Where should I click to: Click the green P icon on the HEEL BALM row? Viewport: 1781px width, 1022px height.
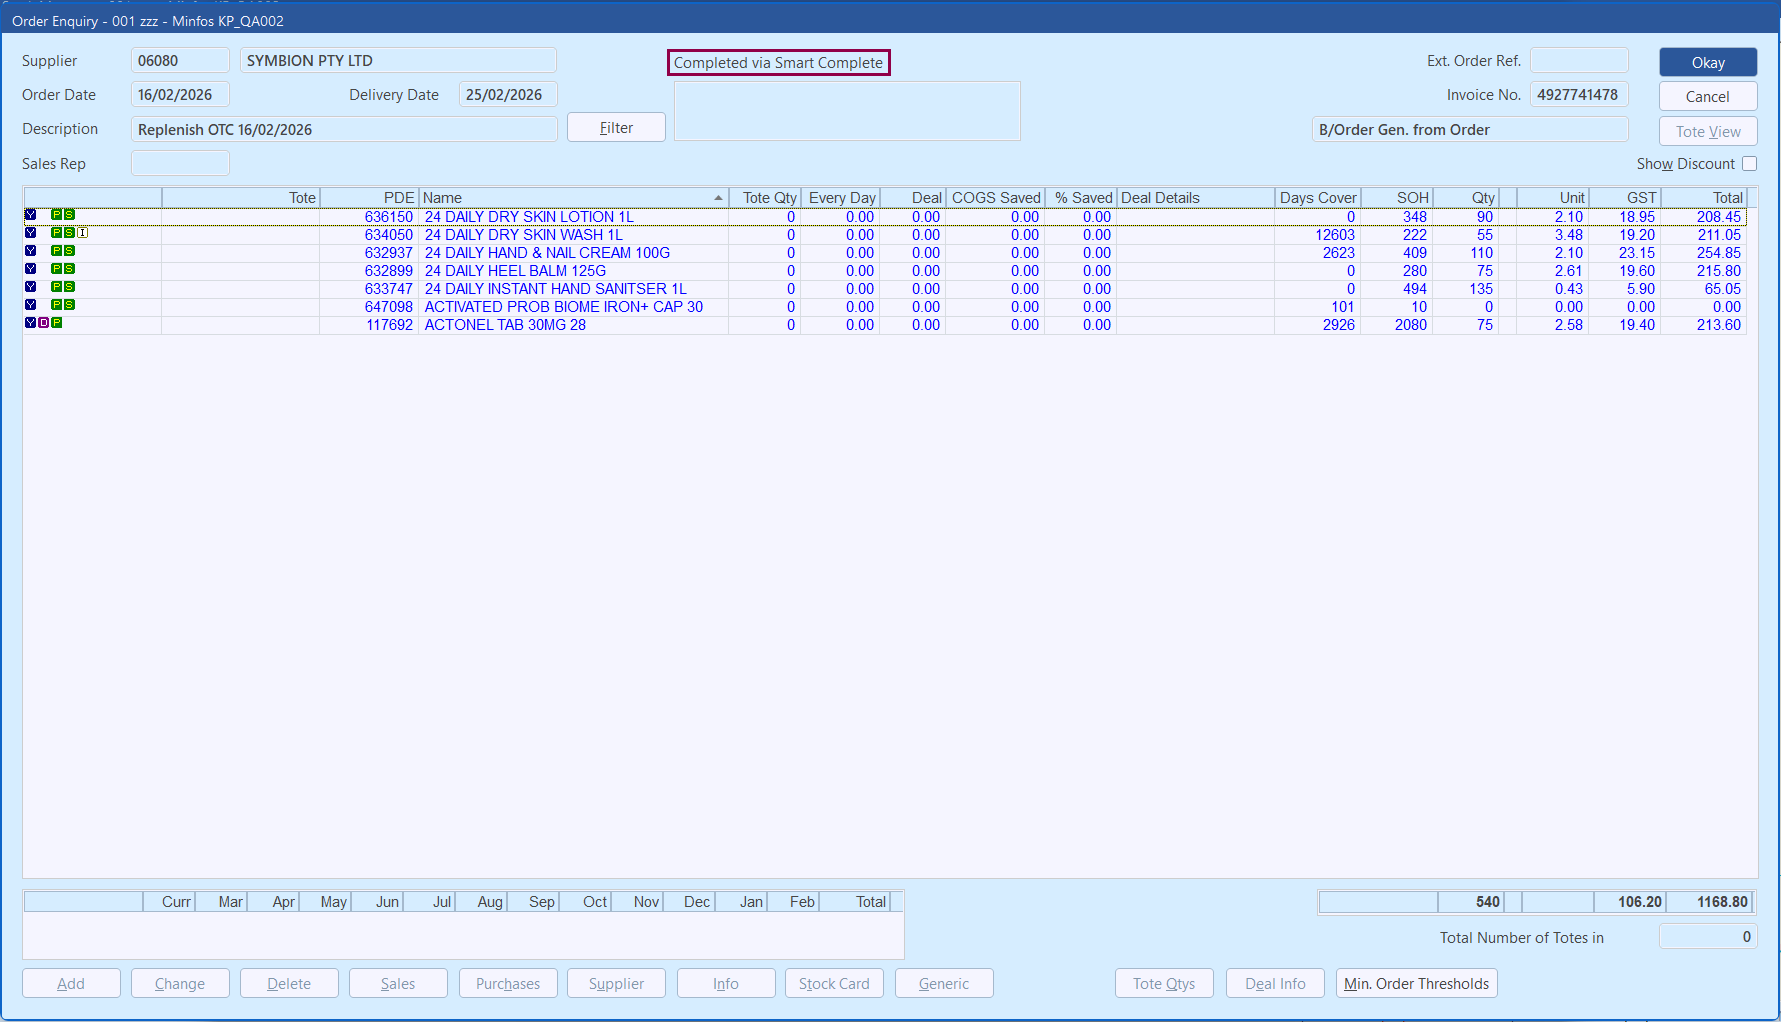pos(57,269)
